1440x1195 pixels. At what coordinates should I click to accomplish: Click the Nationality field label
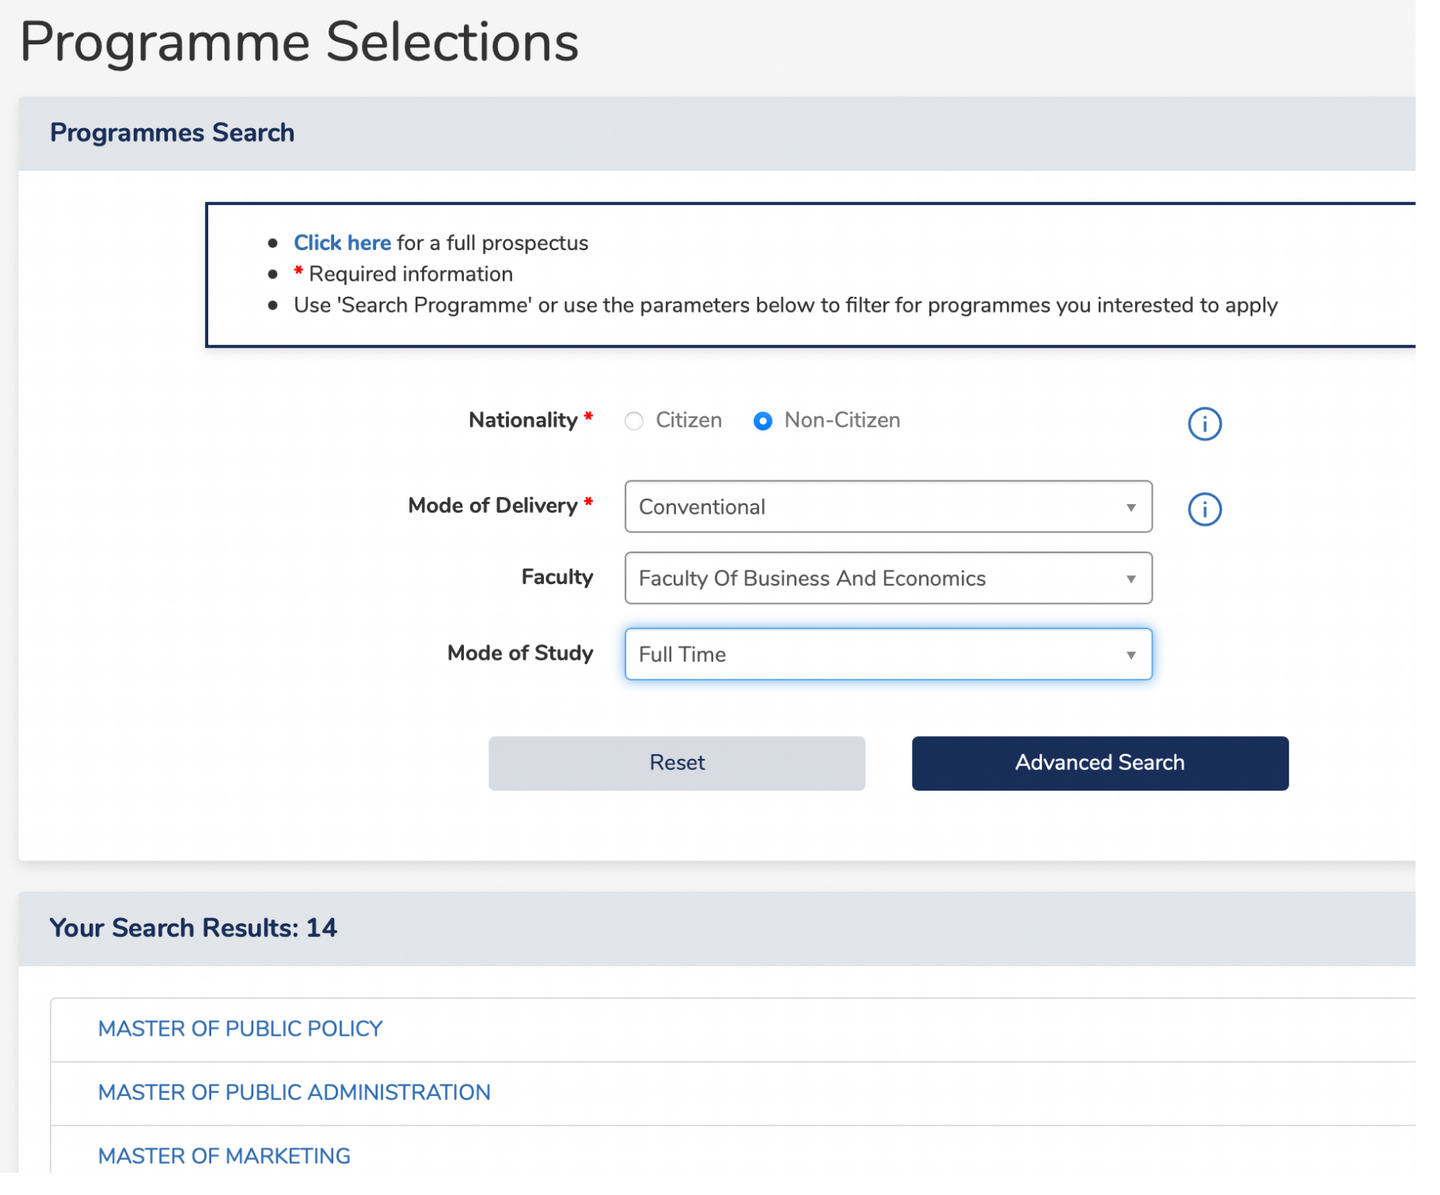523,420
